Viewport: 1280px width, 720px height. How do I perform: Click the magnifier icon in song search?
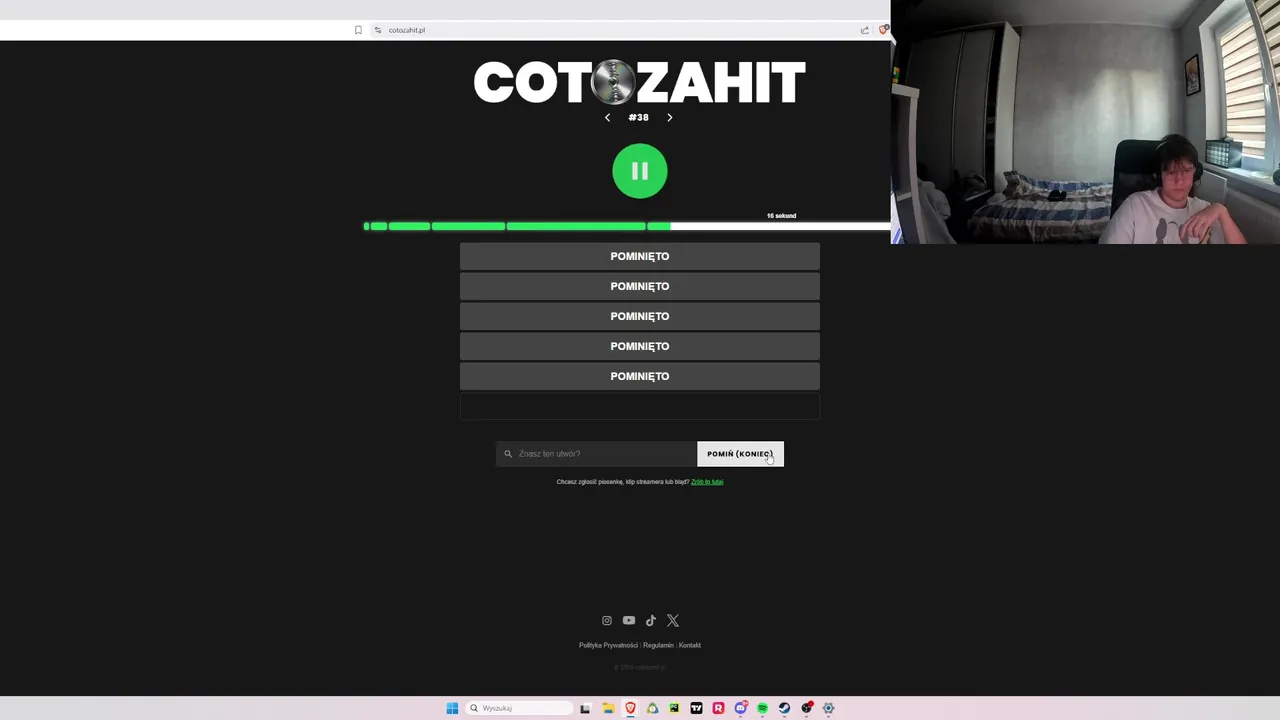[508, 454]
